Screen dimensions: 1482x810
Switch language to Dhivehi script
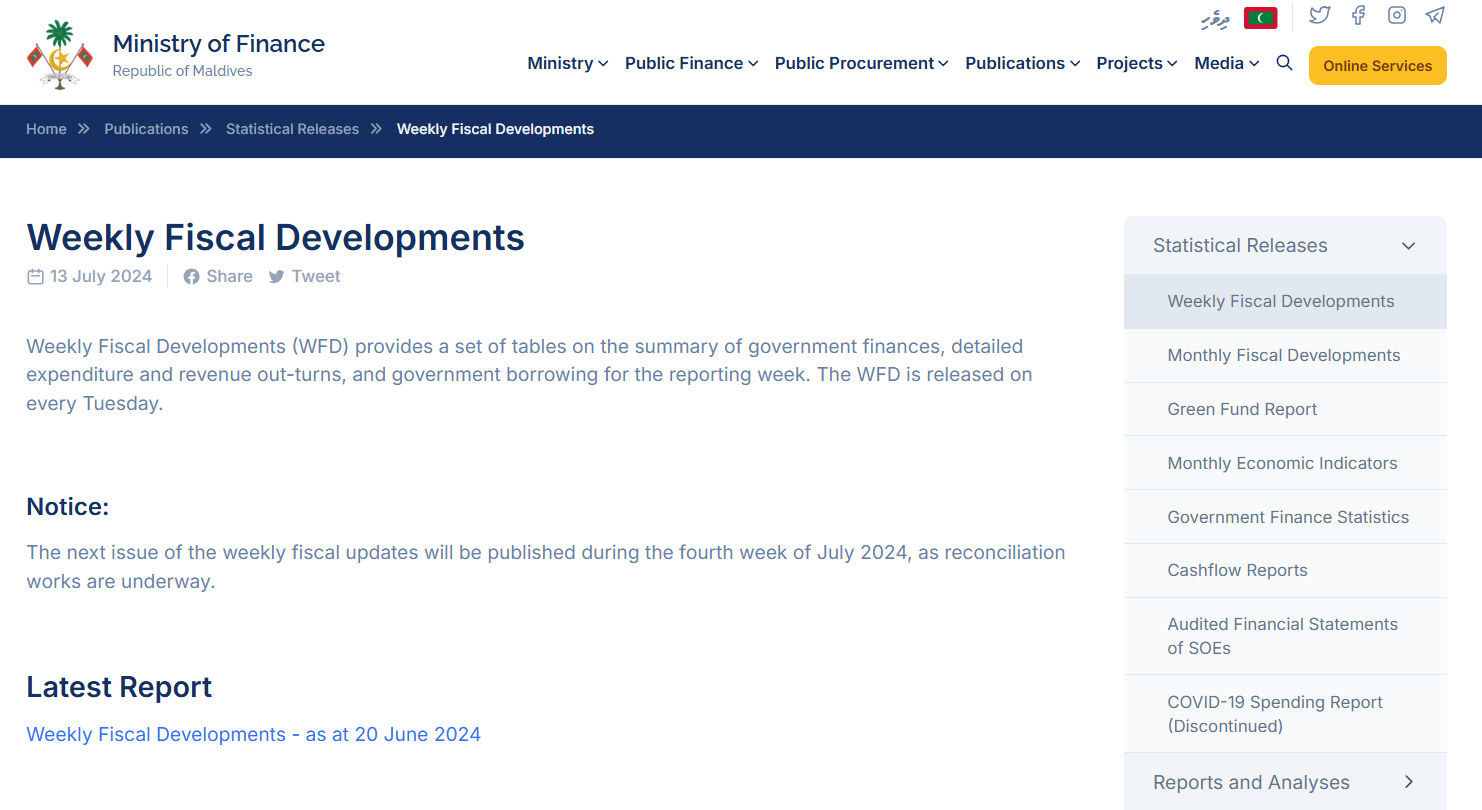click(1214, 19)
